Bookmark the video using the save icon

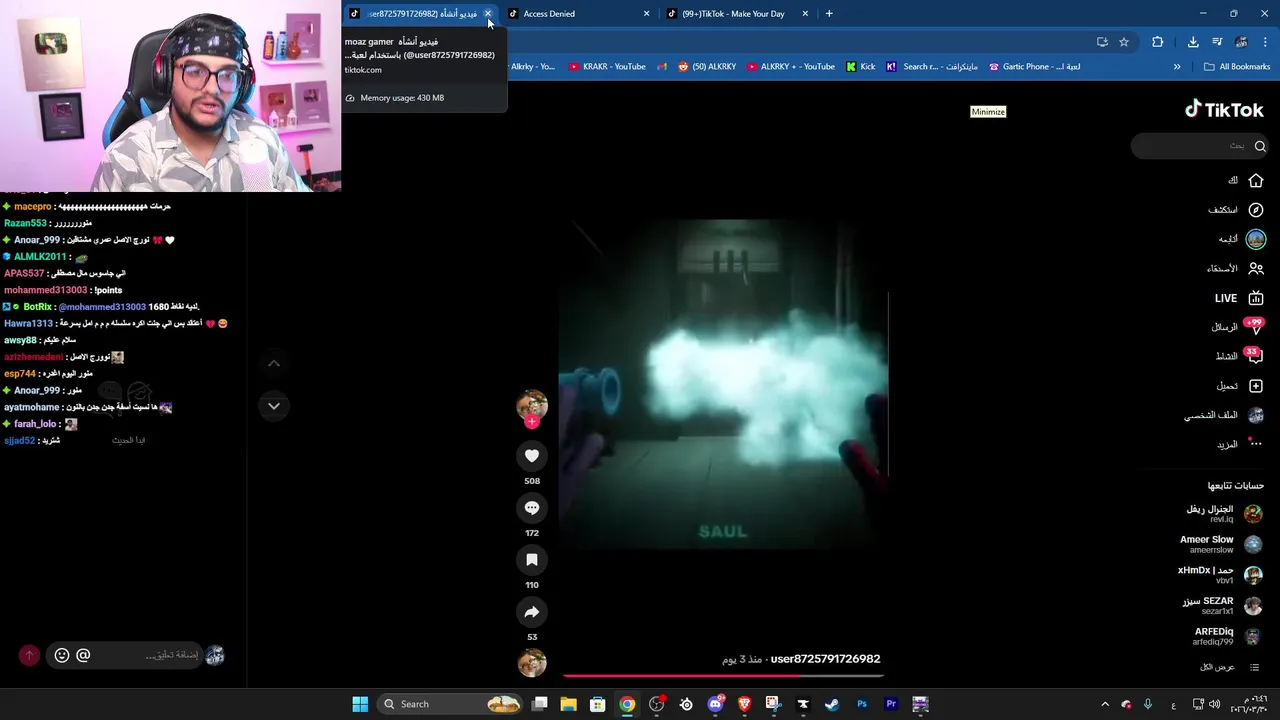click(532, 560)
